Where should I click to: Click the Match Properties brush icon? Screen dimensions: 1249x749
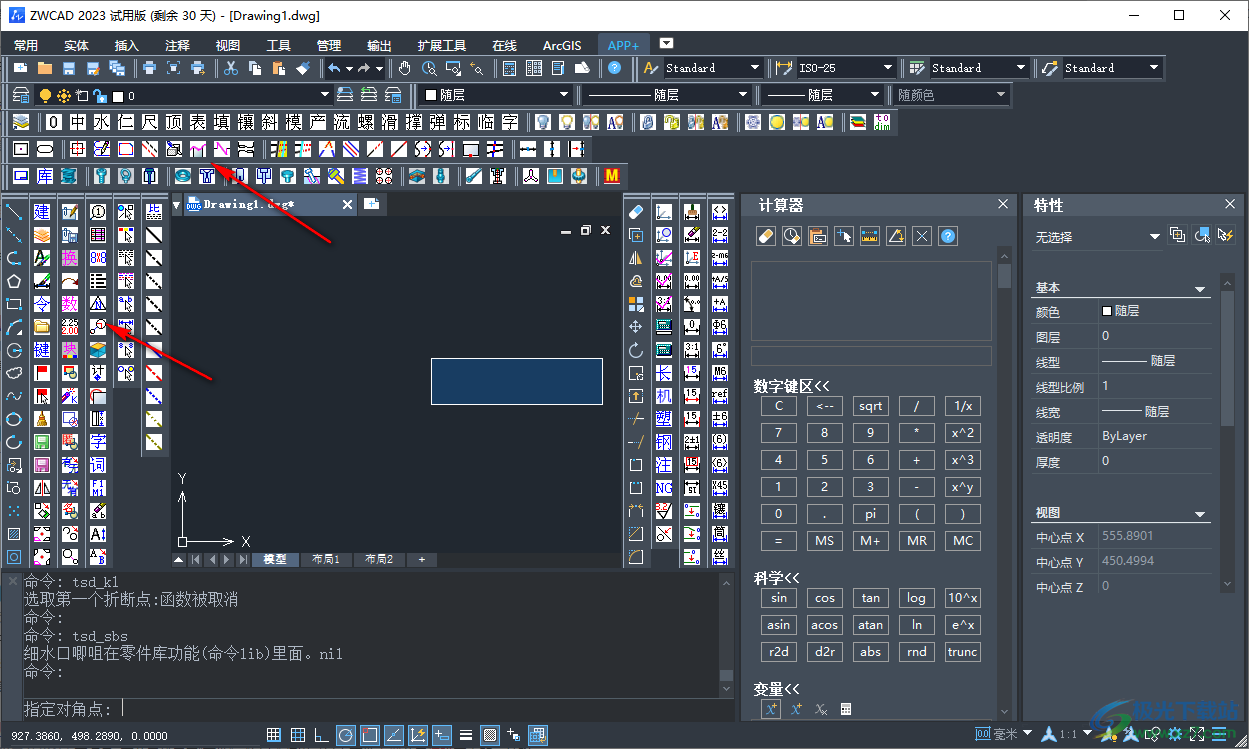304,68
